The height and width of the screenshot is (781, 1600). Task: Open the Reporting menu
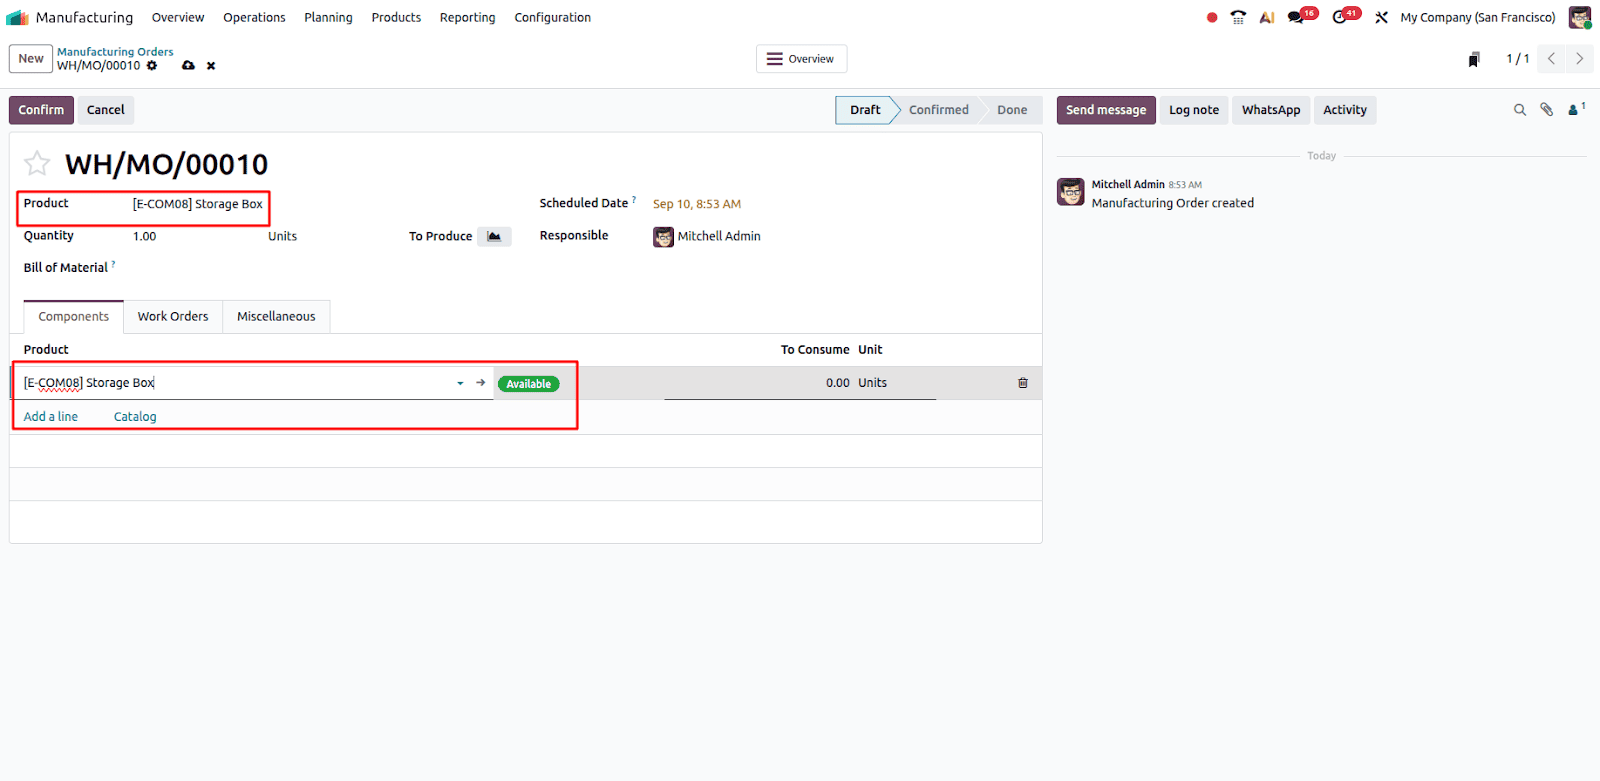coord(467,17)
